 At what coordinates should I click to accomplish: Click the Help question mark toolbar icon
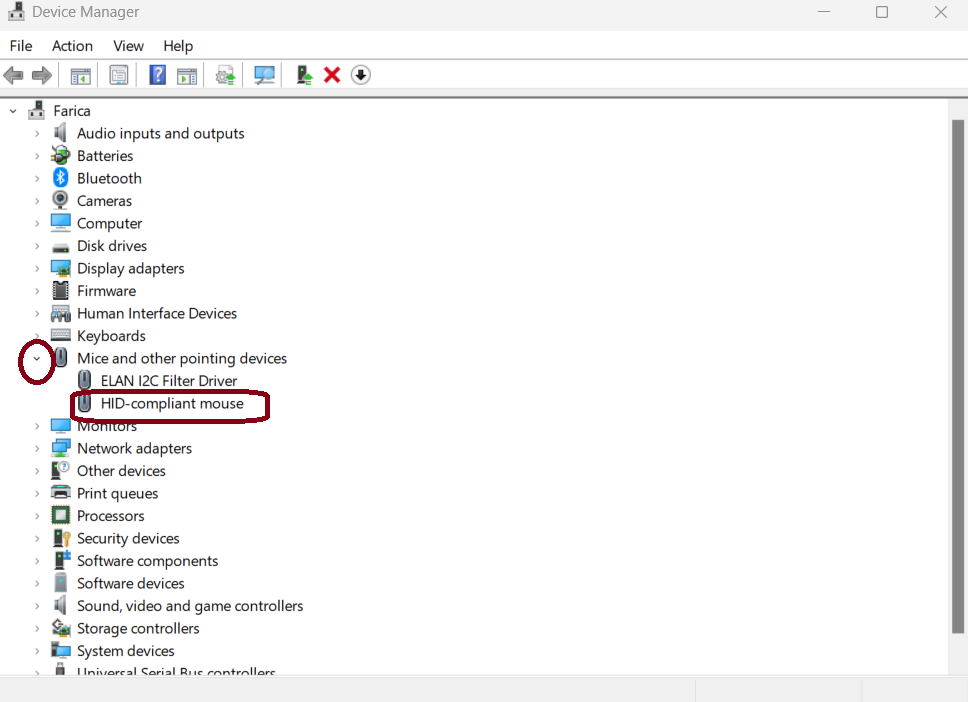157,75
